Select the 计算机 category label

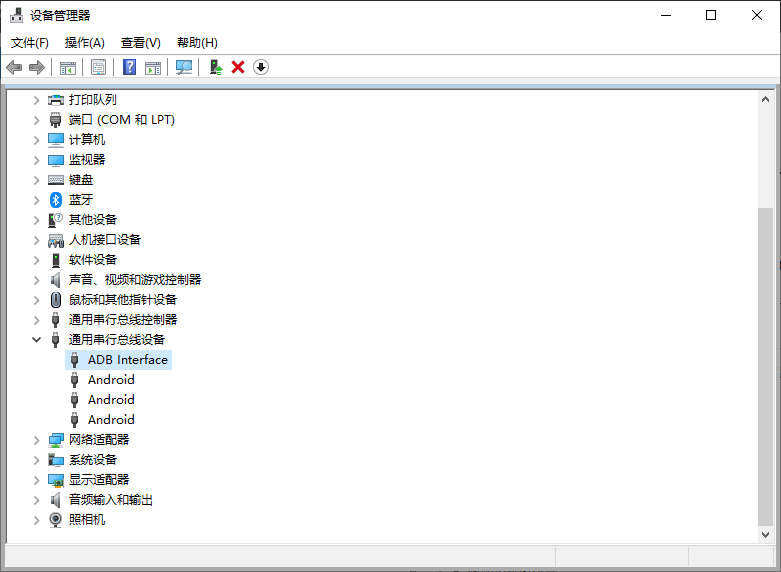(87, 140)
